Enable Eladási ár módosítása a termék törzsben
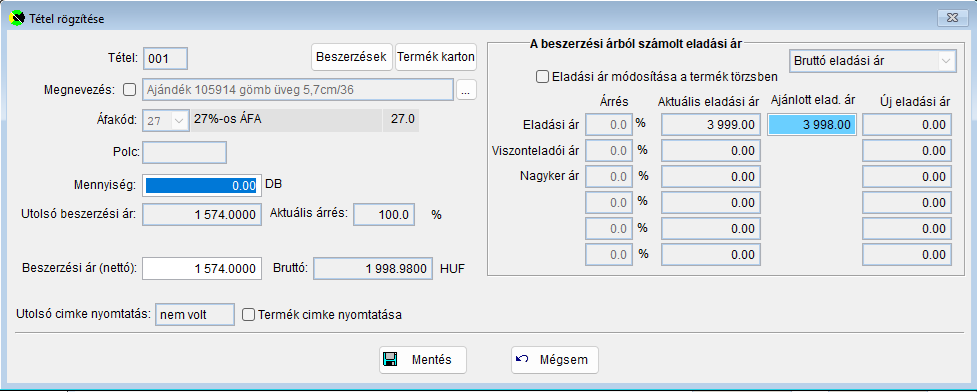Image resolution: width=977 pixels, height=392 pixels. click(x=542, y=77)
